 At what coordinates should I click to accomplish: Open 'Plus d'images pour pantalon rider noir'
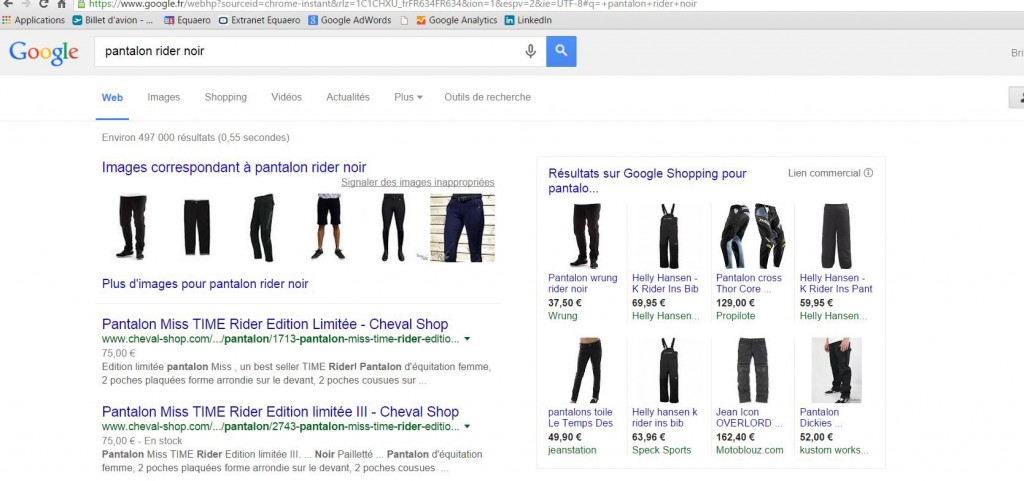click(205, 284)
